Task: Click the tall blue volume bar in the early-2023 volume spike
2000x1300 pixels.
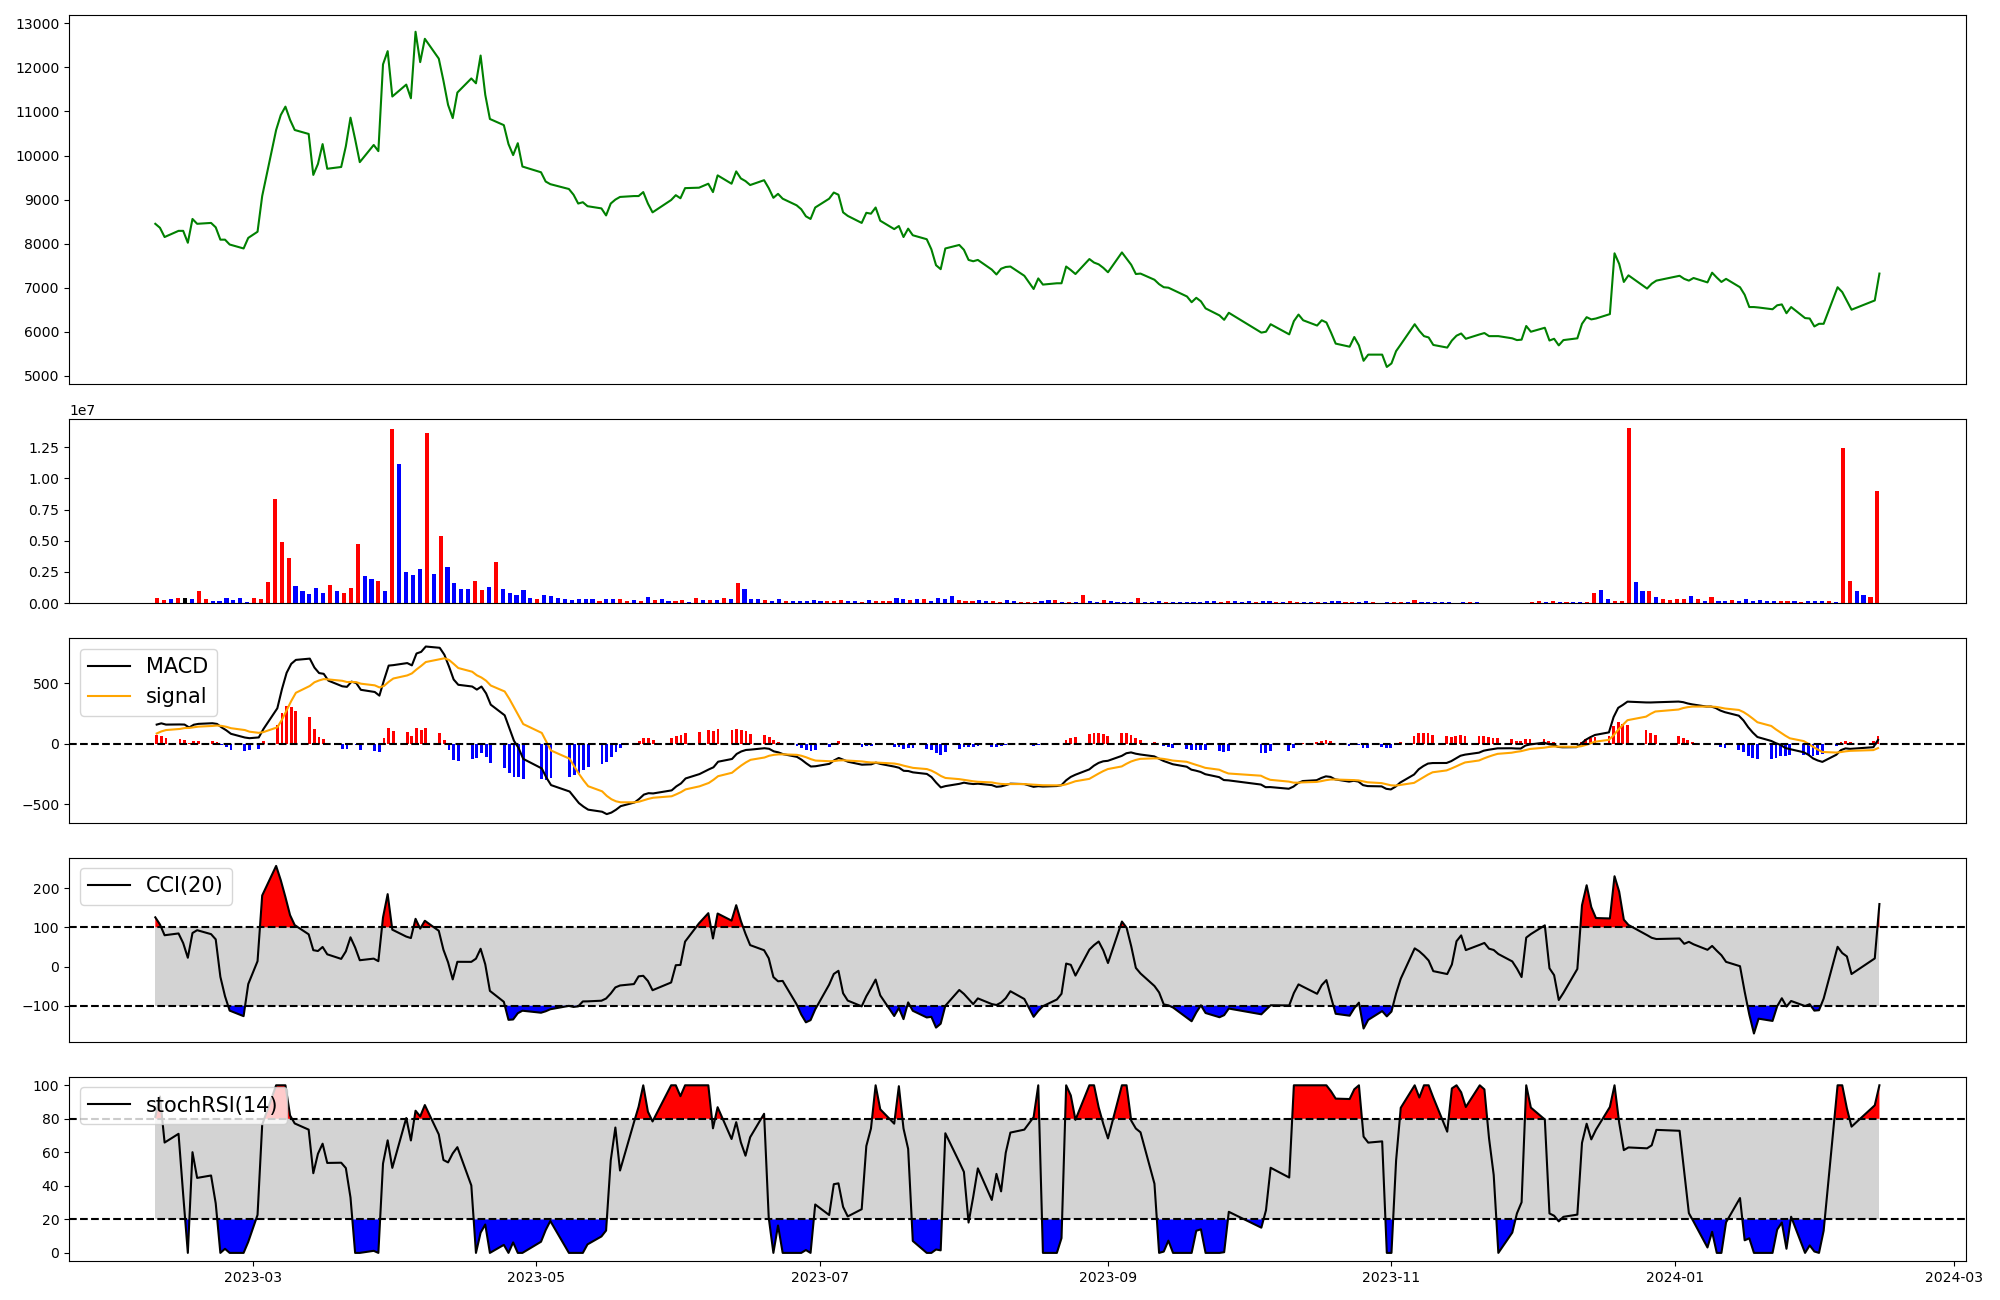Action: click(399, 533)
